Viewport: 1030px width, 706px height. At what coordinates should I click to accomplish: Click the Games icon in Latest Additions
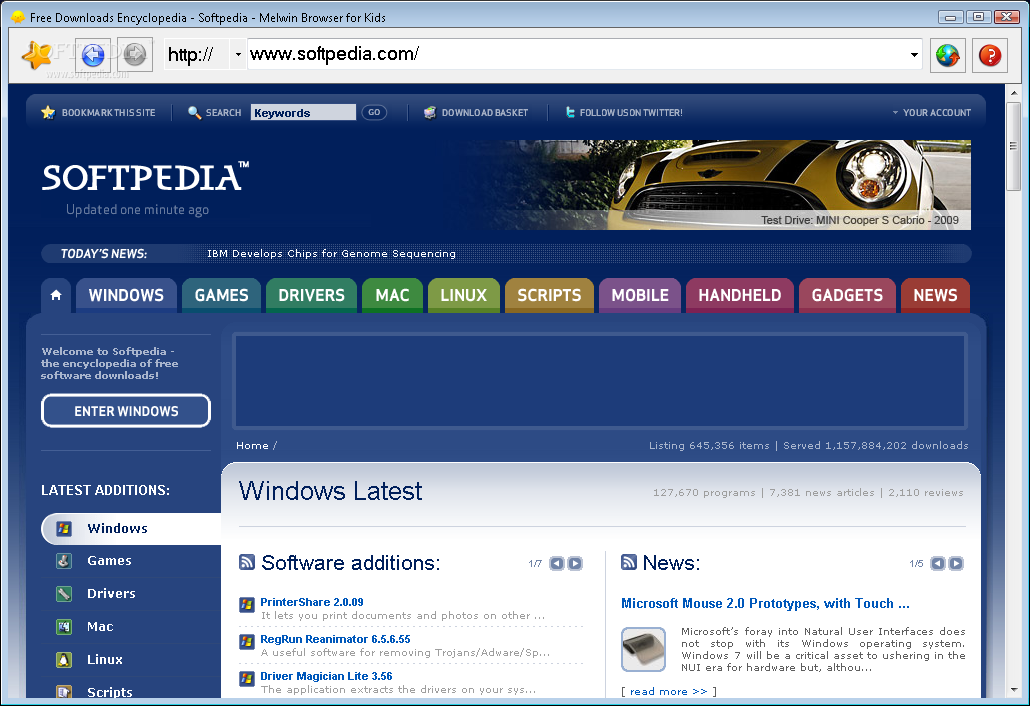[x=64, y=561]
